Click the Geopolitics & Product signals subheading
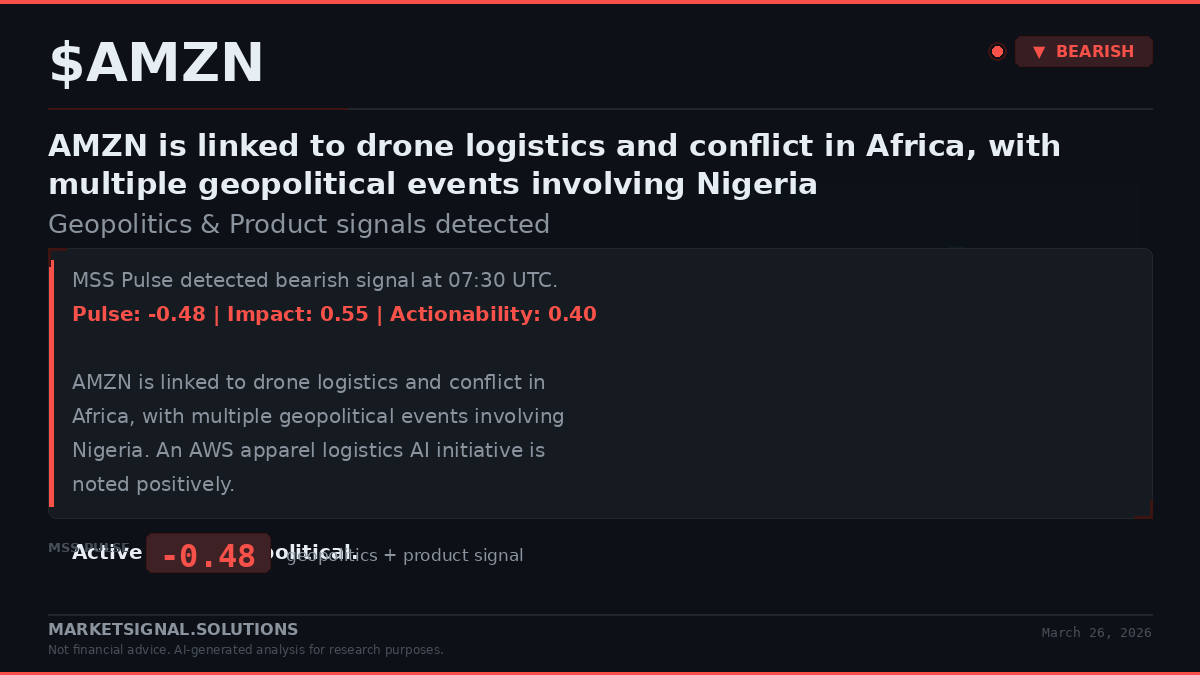1200x675 pixels. coord(299,224)
